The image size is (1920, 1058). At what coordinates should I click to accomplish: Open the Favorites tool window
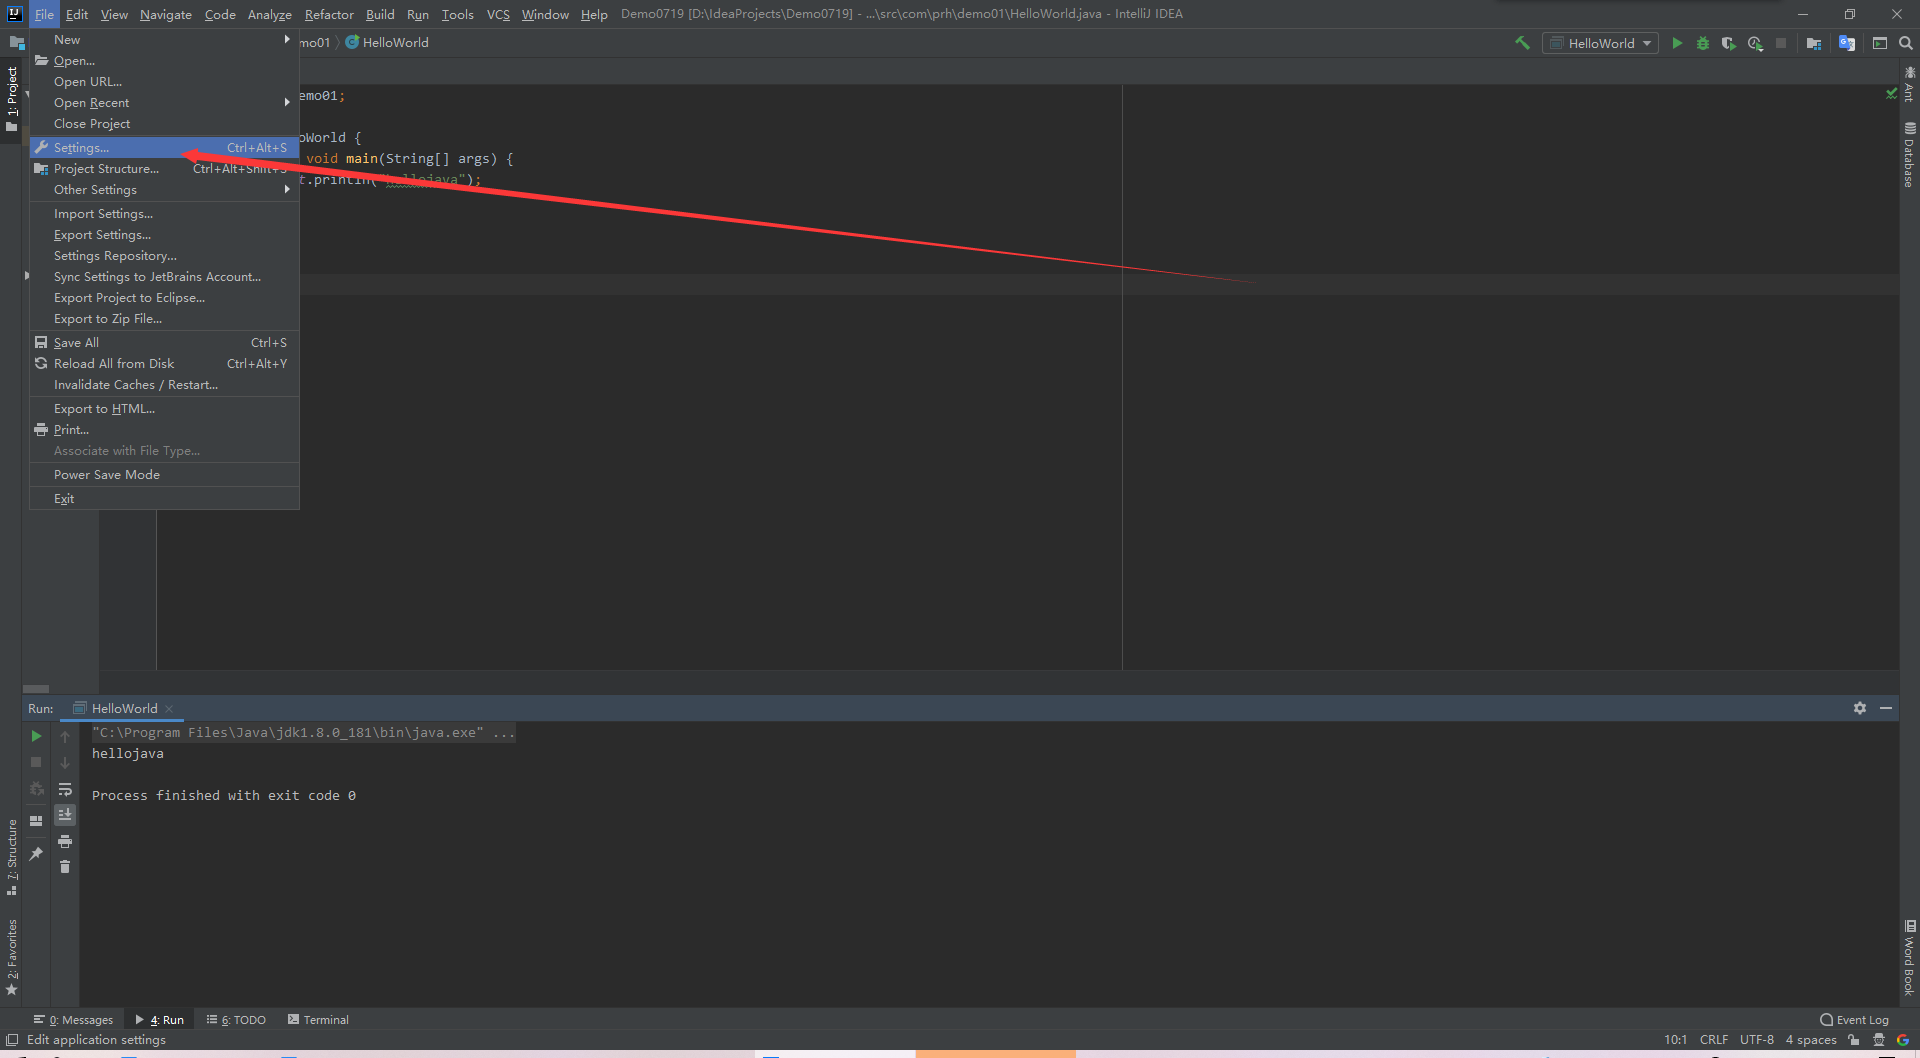[x=12, y=957]
